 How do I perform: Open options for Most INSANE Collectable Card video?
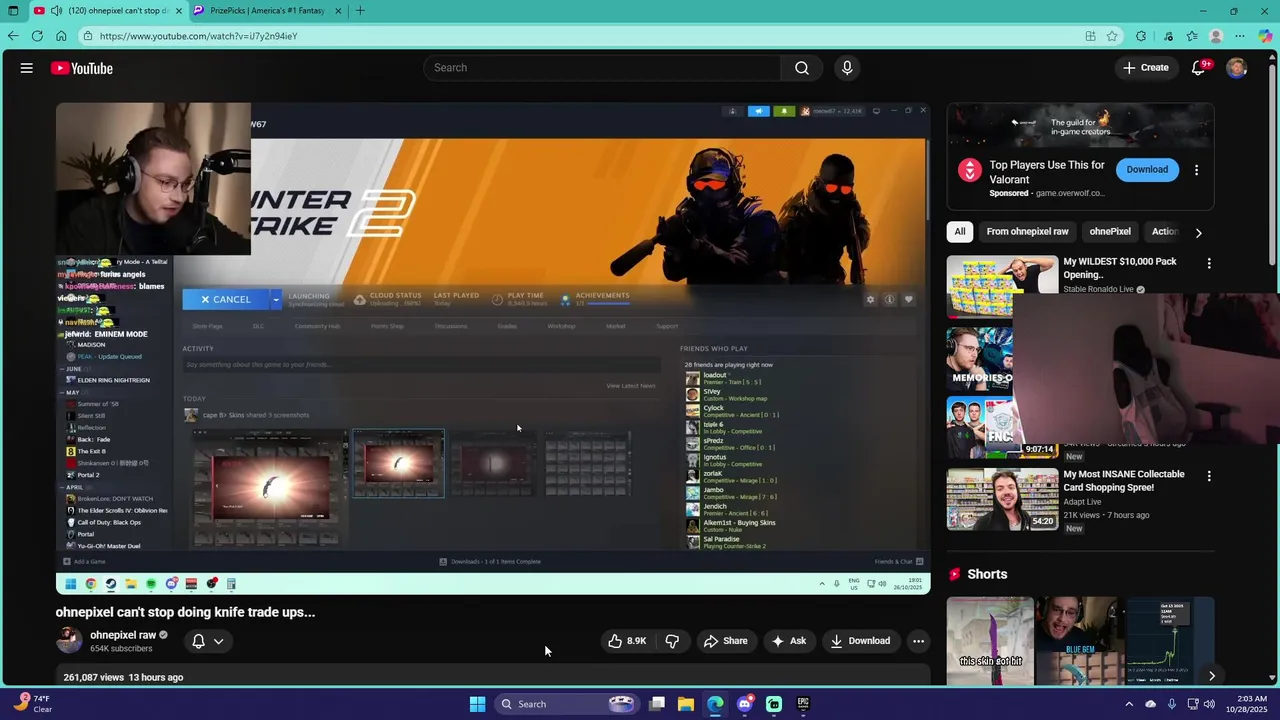coord(1209,476)
